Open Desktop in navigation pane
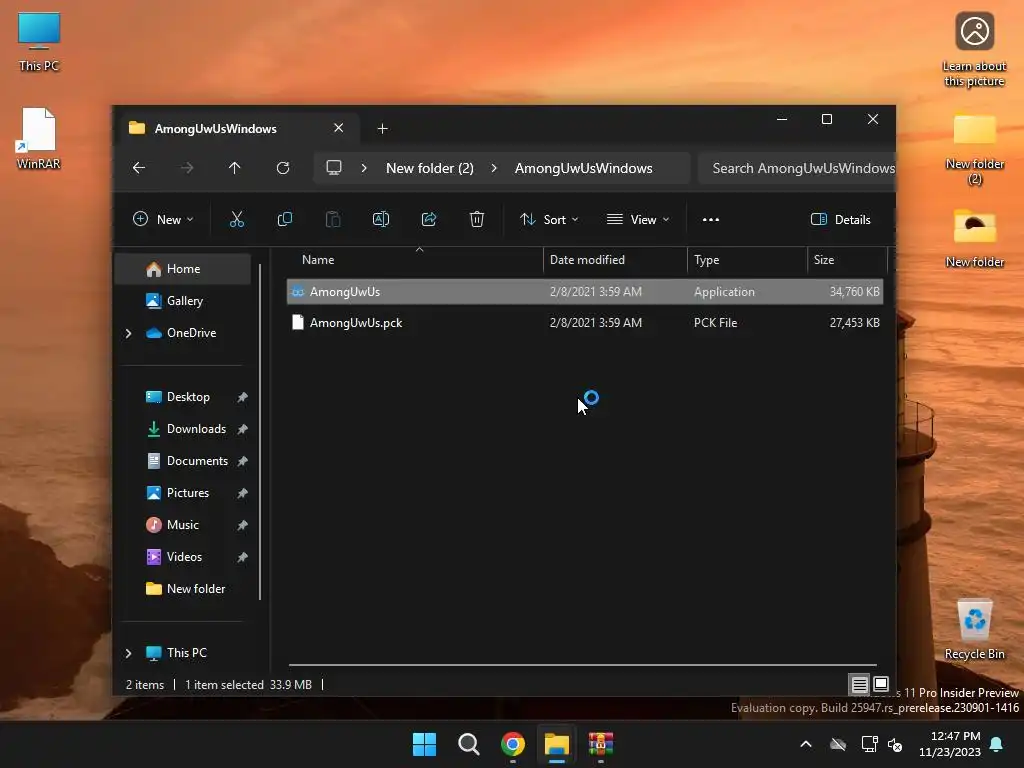The width and height of the screenshot is (1024, 768). (x=183, y=397)
